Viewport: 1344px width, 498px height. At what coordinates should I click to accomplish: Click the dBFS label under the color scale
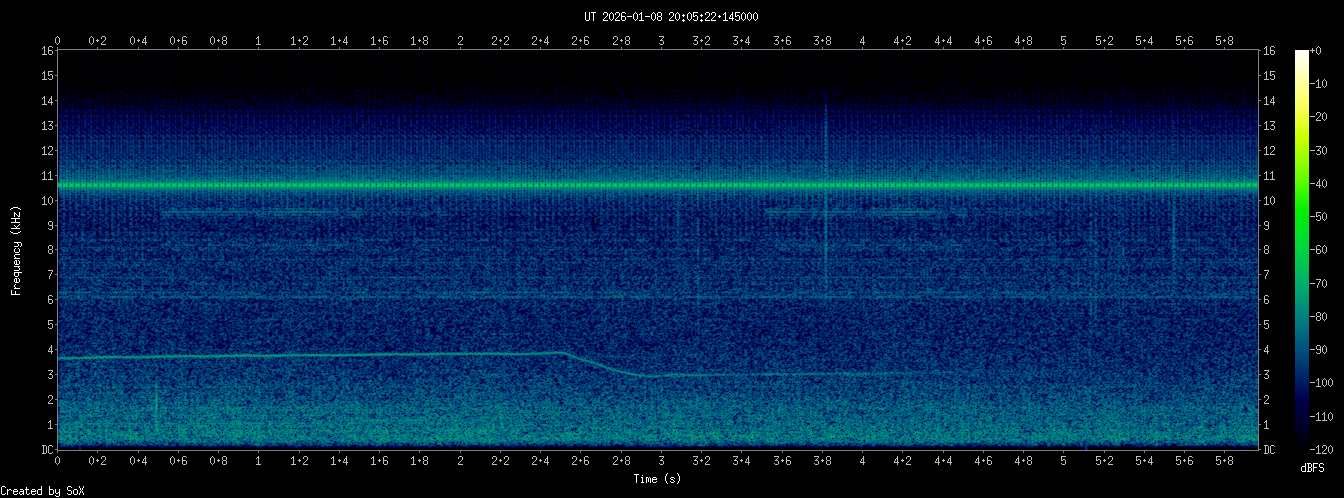tap(1314, 467)
